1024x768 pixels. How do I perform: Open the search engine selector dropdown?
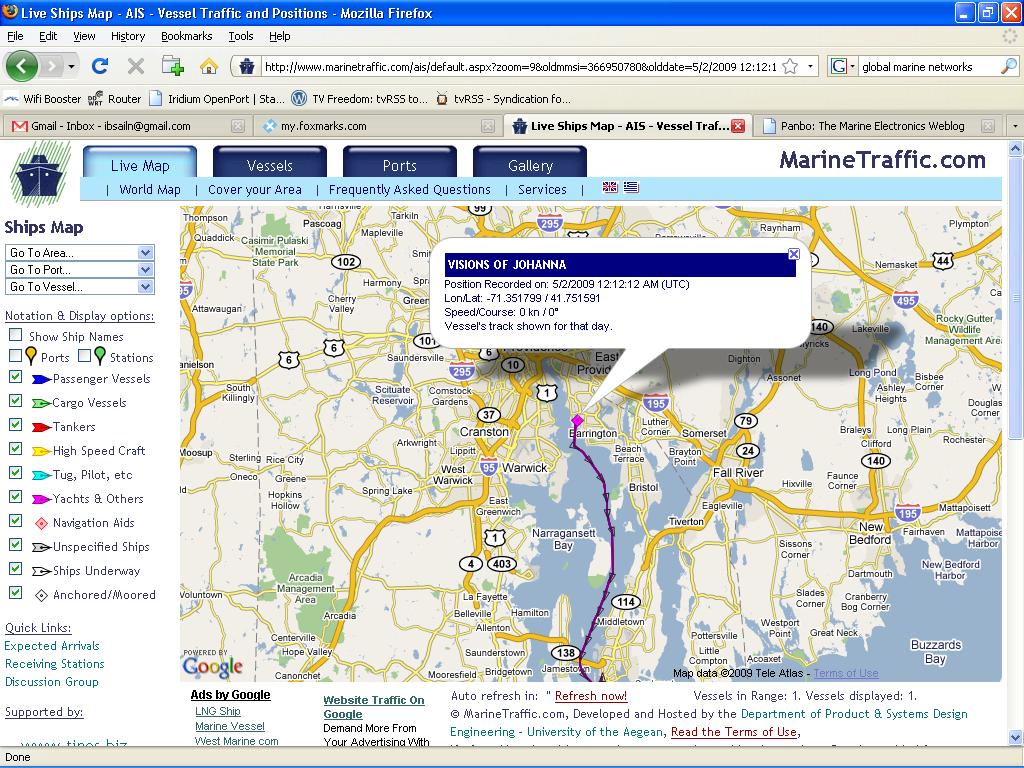click(x=842, y=66)
